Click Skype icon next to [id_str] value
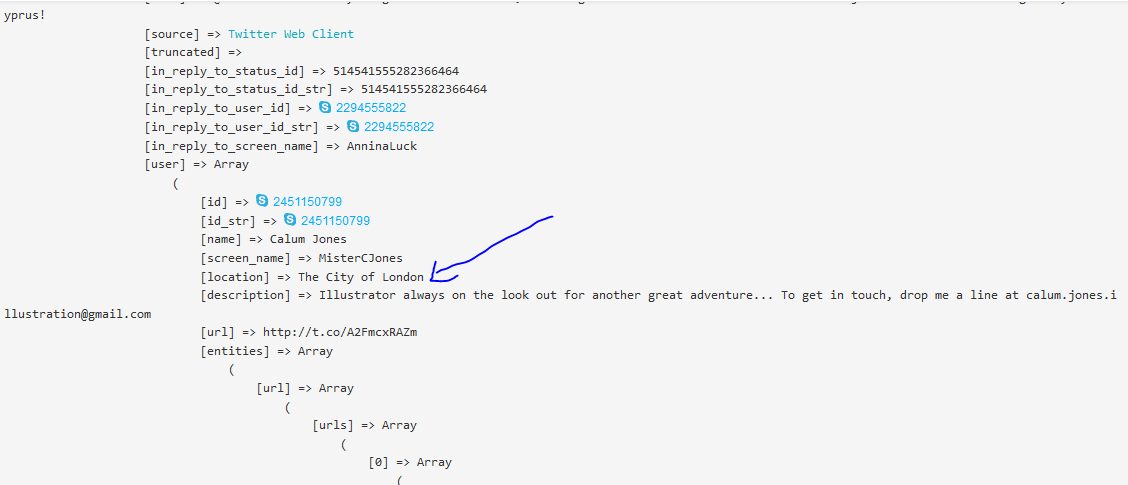Image resolution: width=1128 pixels, height=485 pixels. coord(290,220)
